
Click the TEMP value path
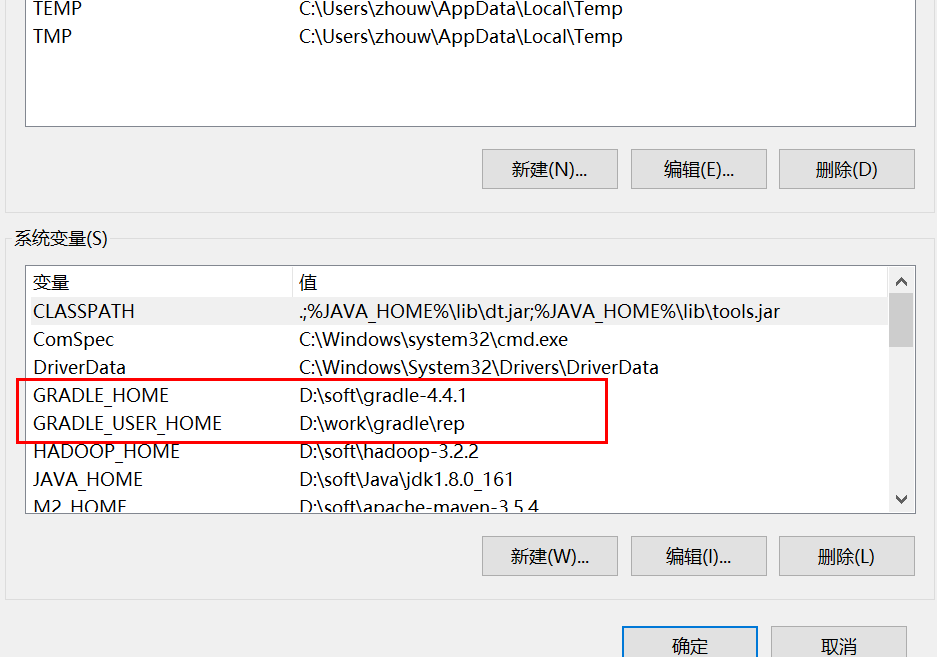pyautogui.click(x=461, y=9)
